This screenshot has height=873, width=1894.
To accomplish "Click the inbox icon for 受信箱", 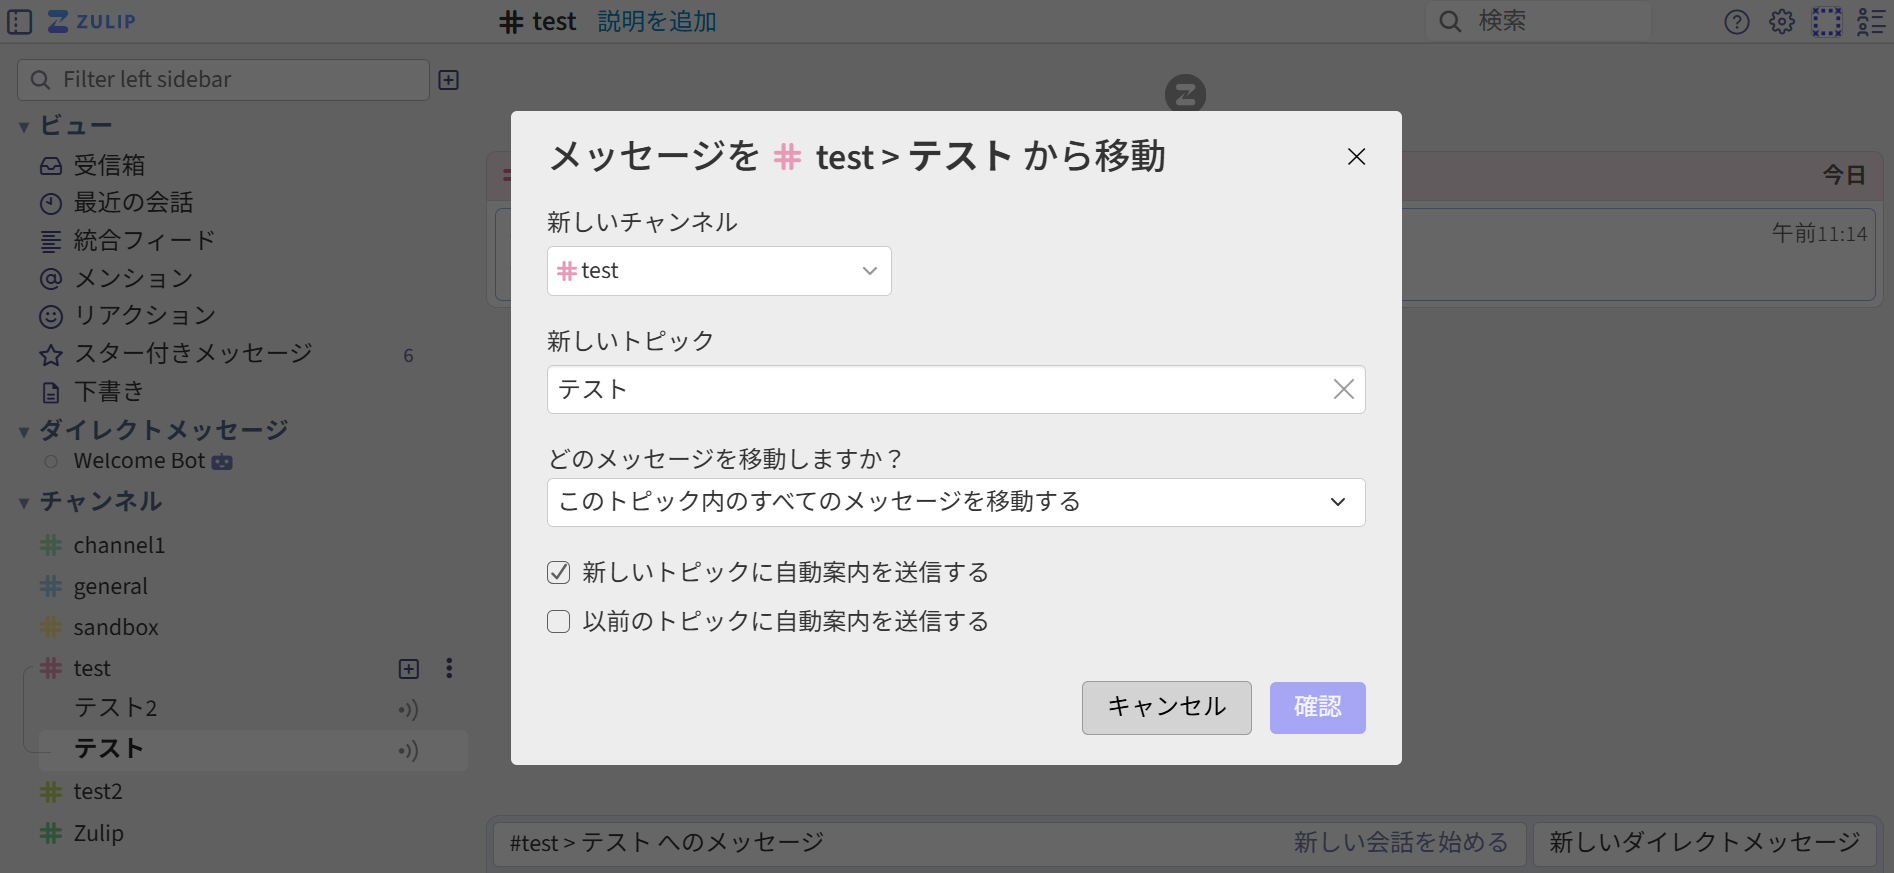I will (51, 166).
